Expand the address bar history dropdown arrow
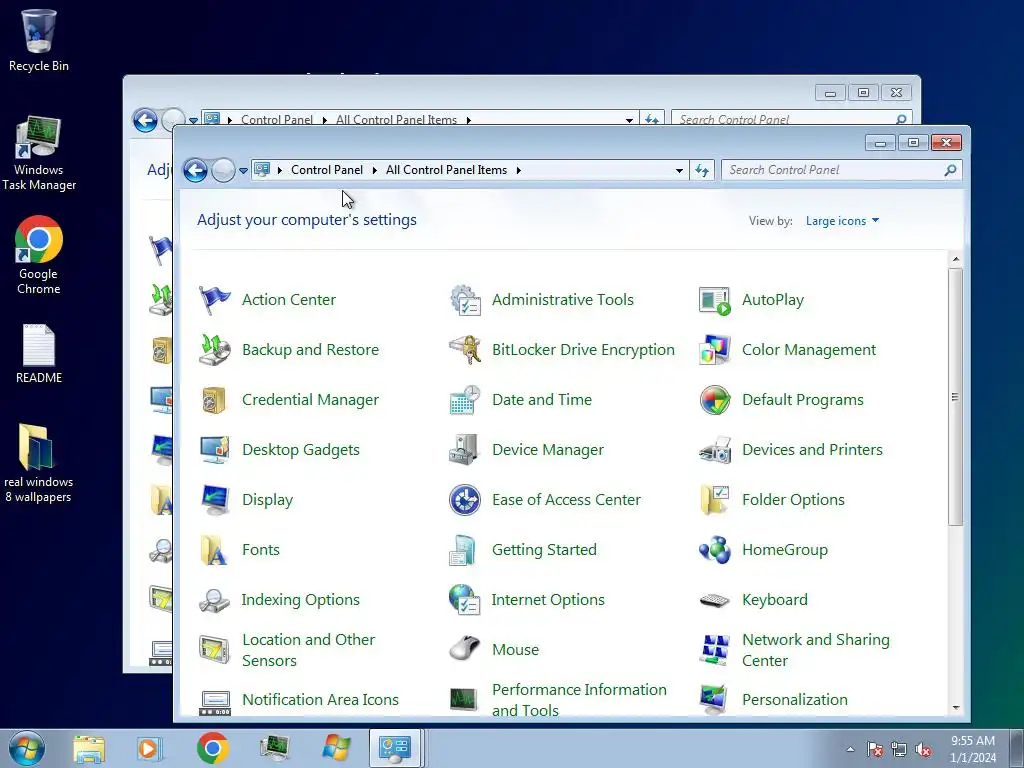The height and width of the screenshot is (768, 1024). pos(679,170)
